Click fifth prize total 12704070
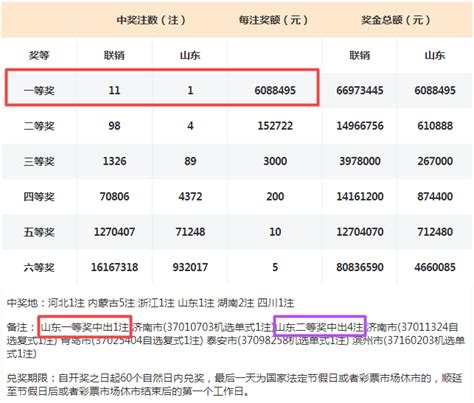Image resolution: width=474 pixels, height=403 pixels. [360, 232]
